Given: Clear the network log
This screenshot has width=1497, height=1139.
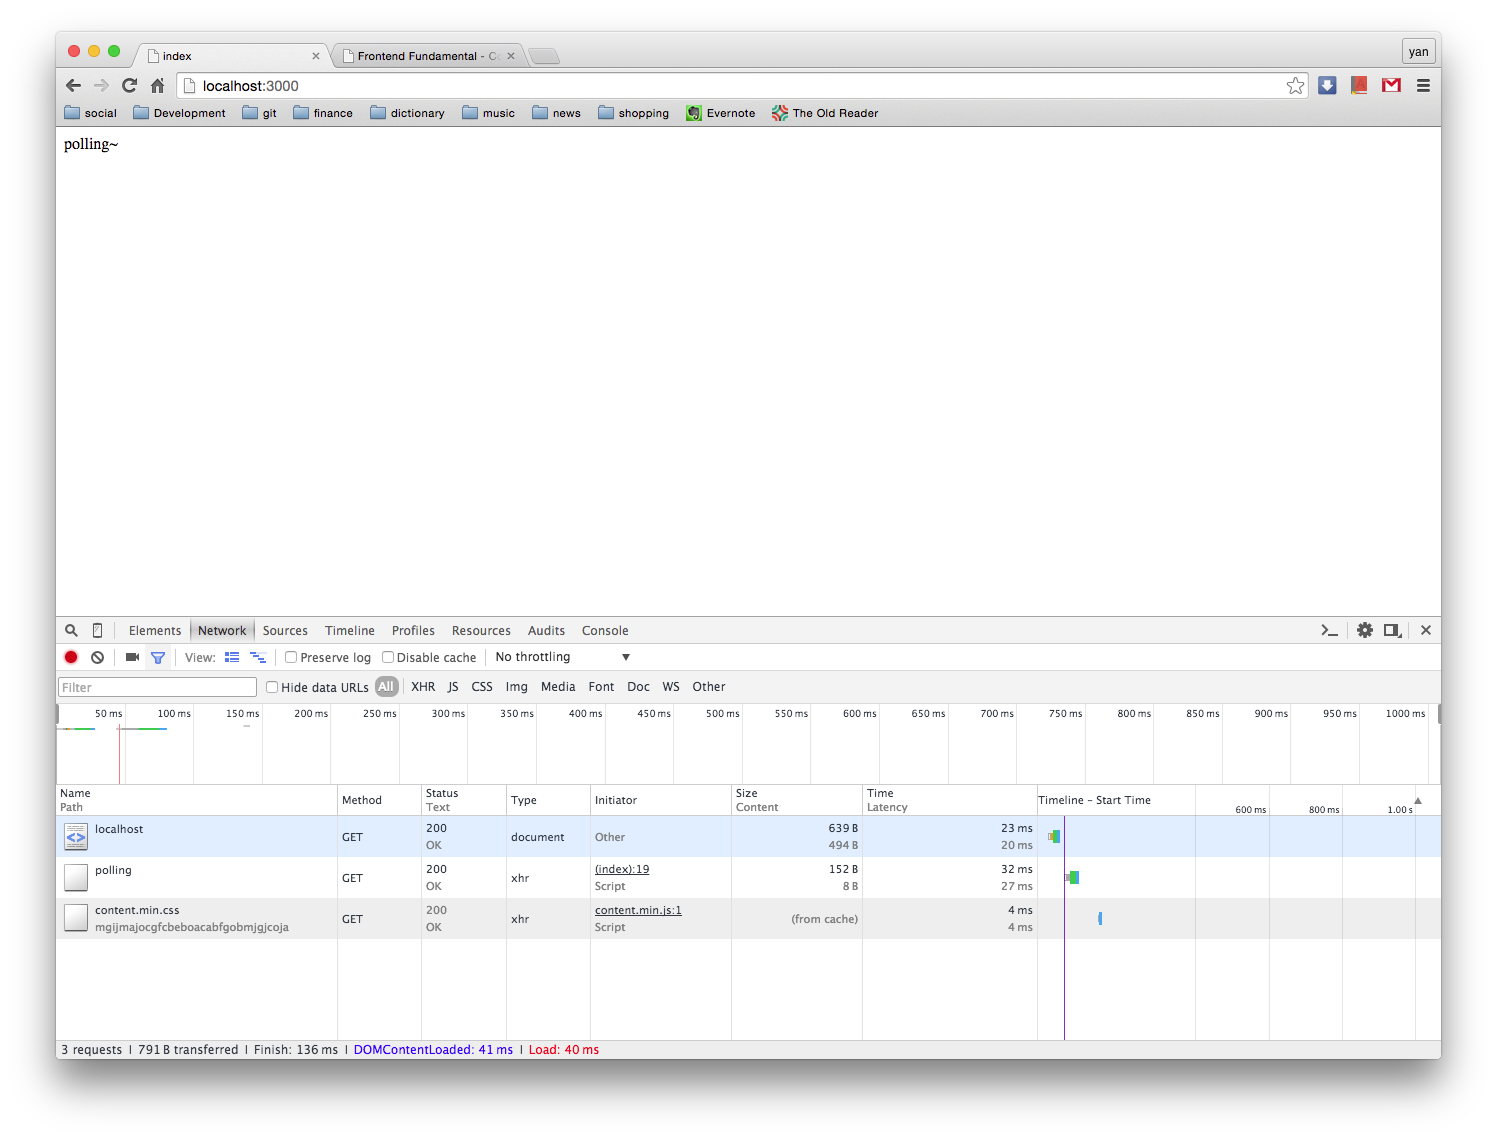Looking at the screenshot, I should [x=97, y=657].
